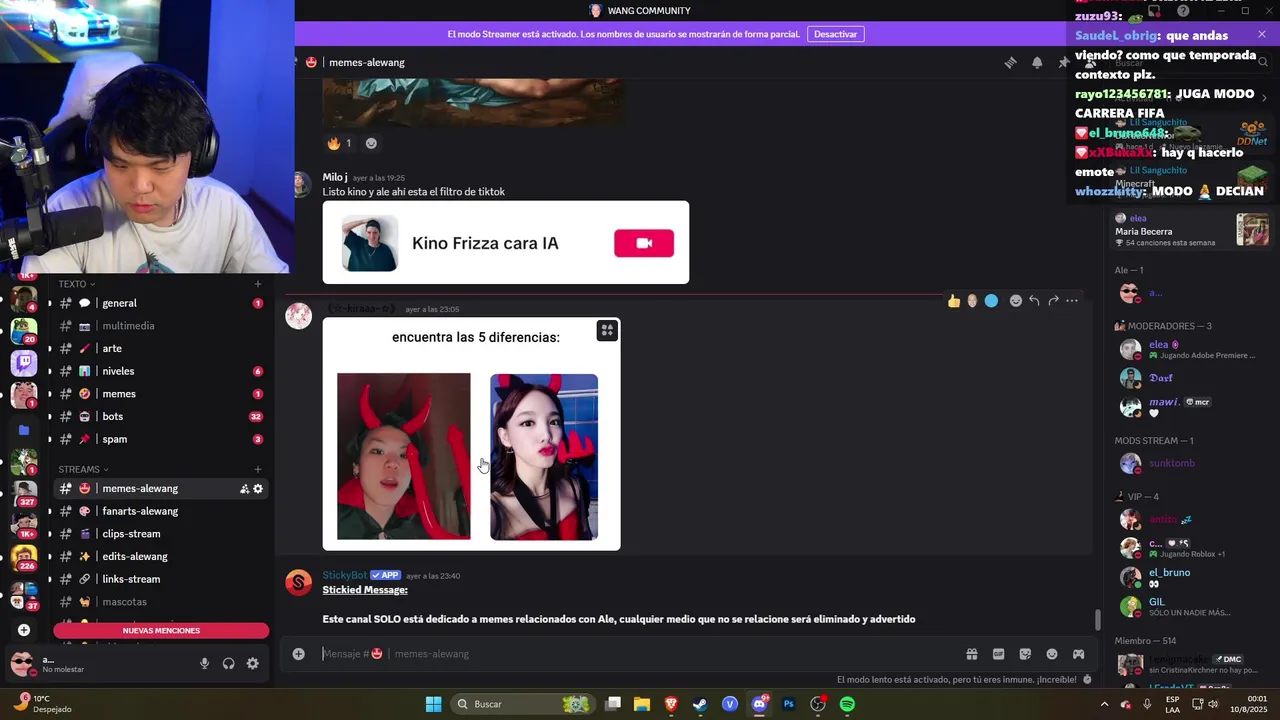Toggle the fire reaction with count 1

coord(339,143)
